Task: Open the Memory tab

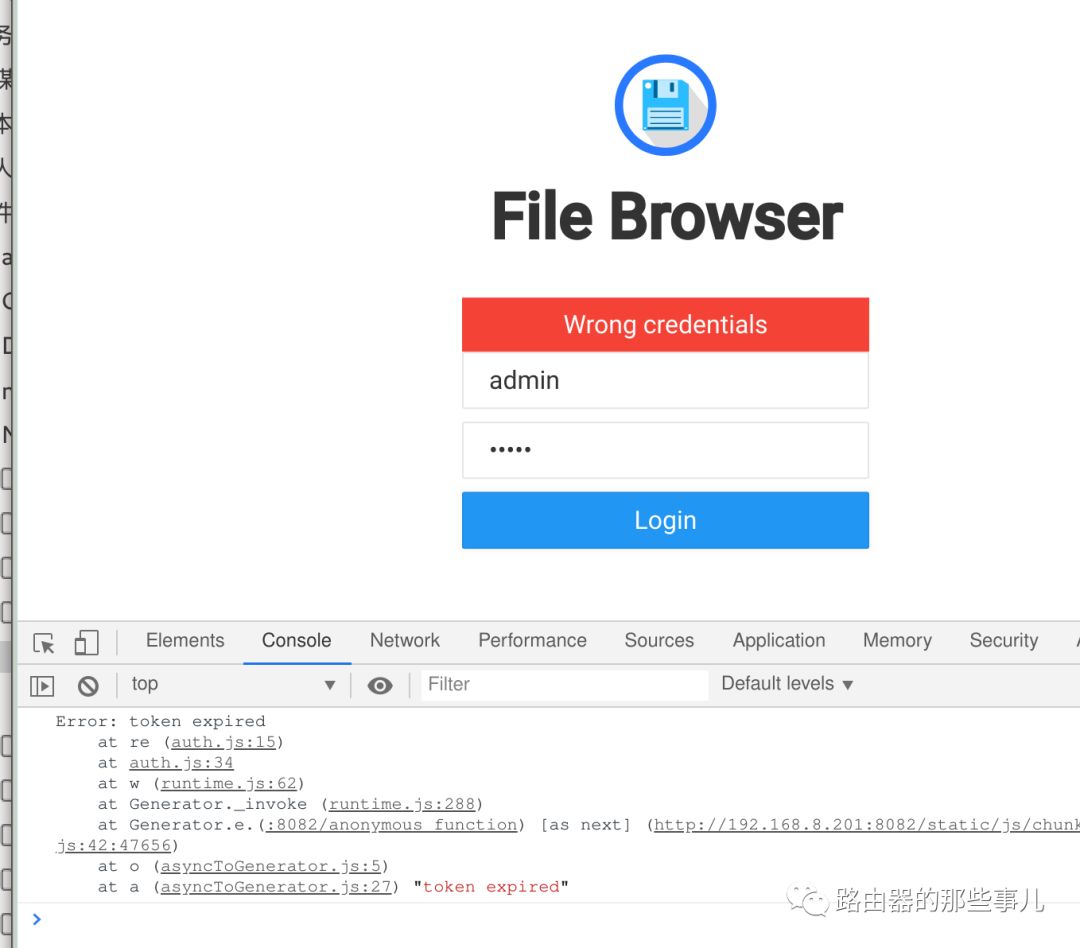Action: (x=897, y=640)
